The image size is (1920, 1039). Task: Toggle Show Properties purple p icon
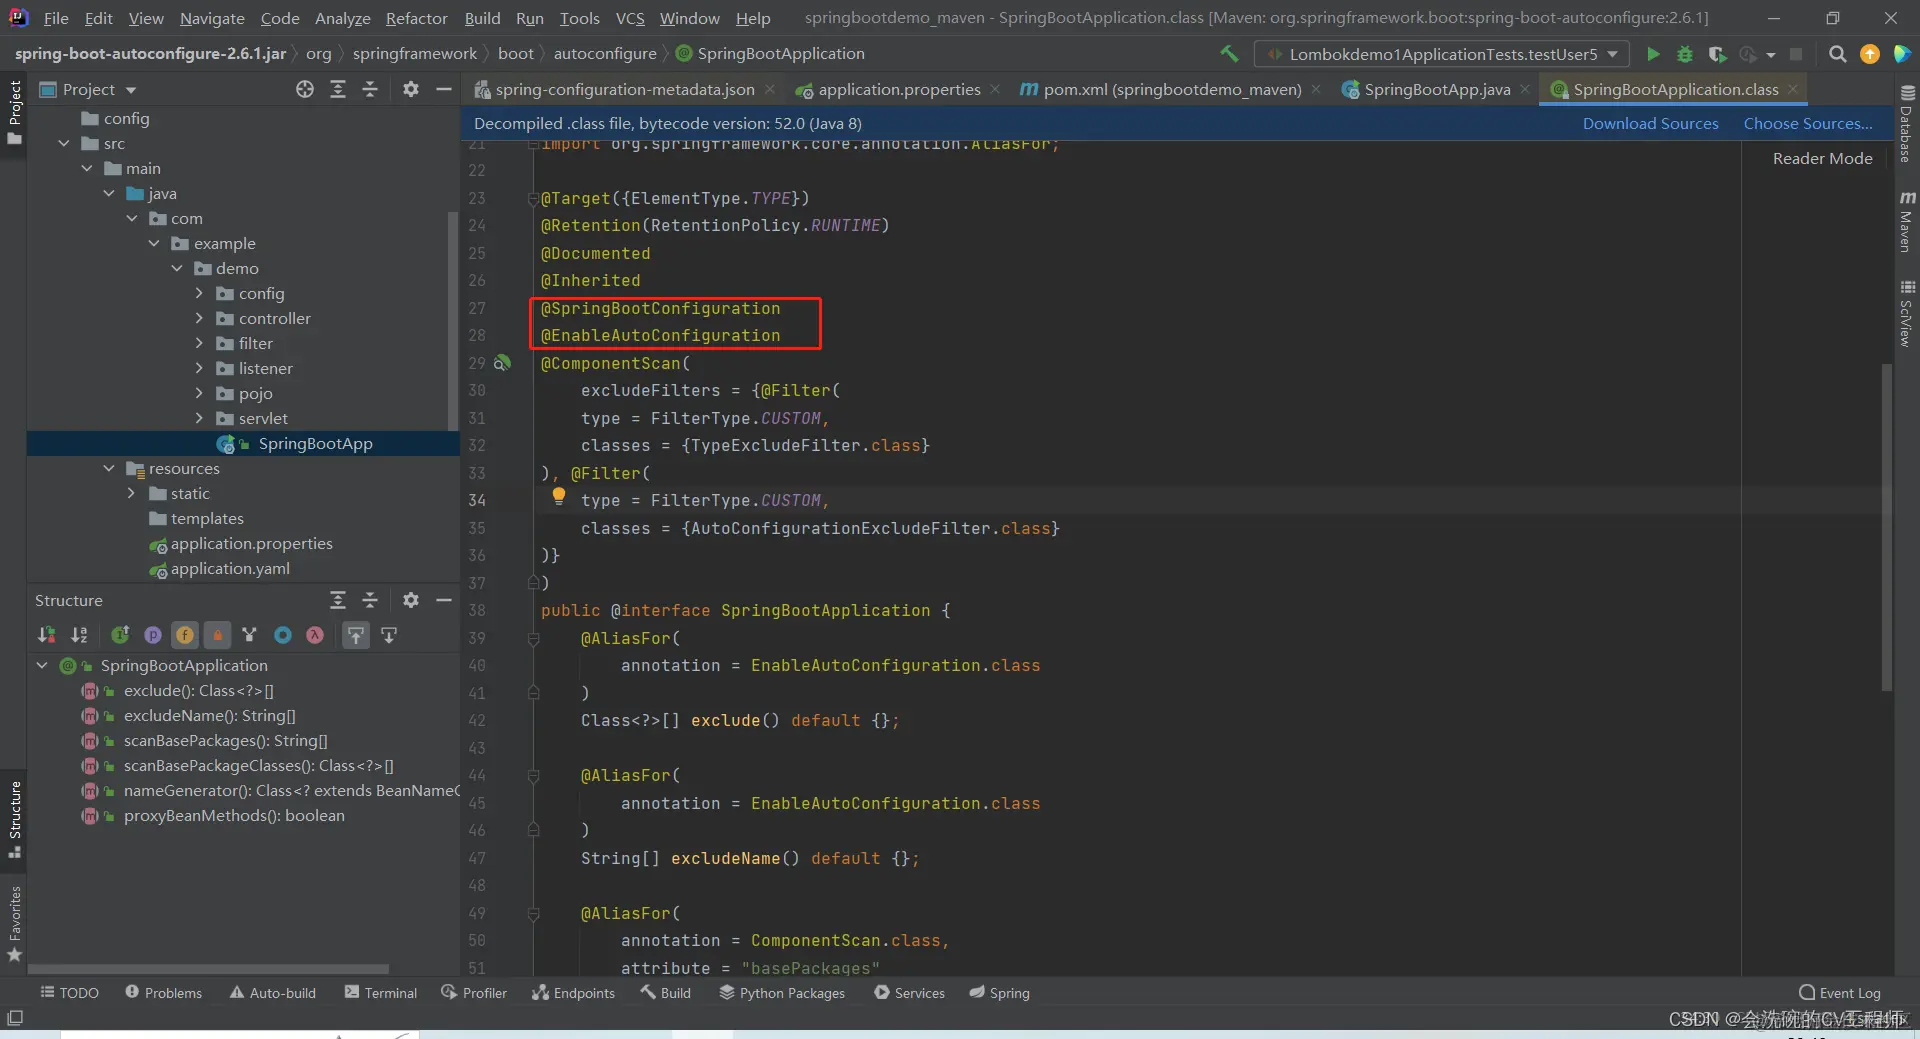pyautogui.click(x=152, y=635)
